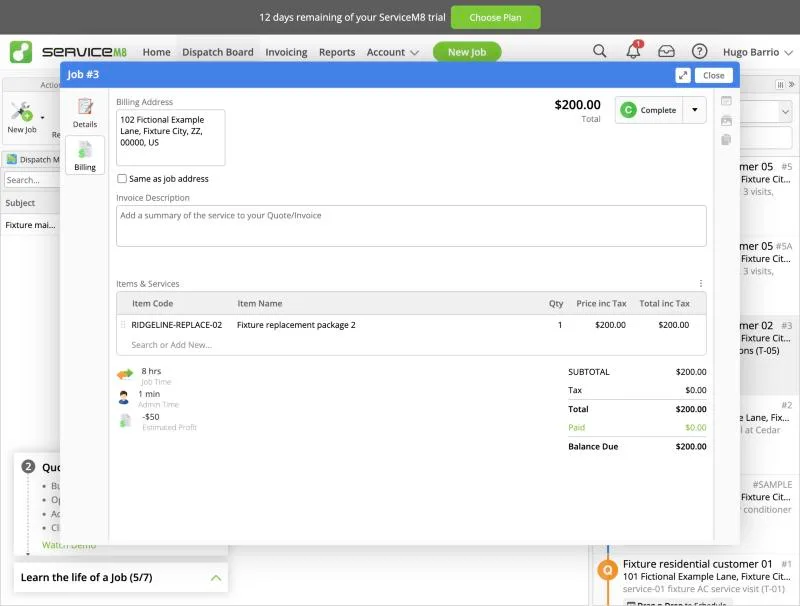Viewport: 800px width, 606px height.
Task: Click the Item Code column header
Action: 153,304
